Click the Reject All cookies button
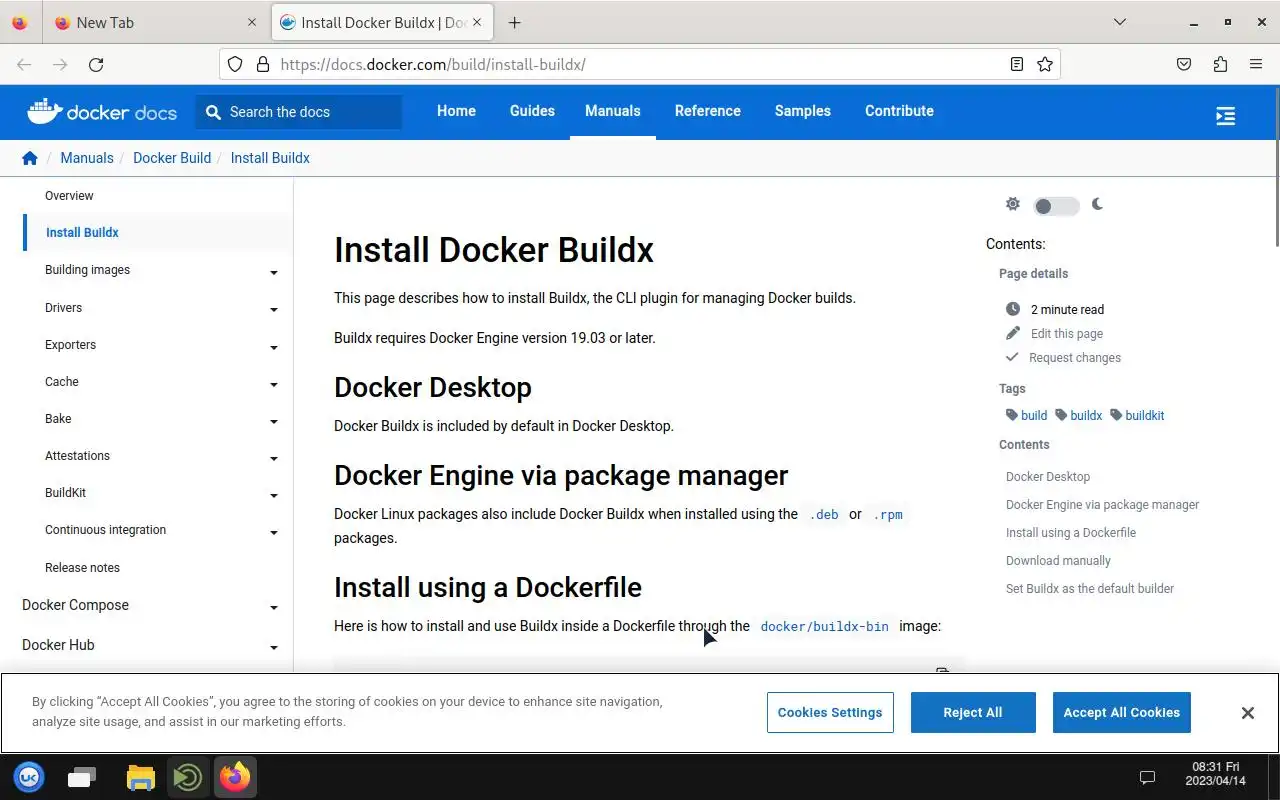The height and width of the screenshot is (800, 1280). 972,712
